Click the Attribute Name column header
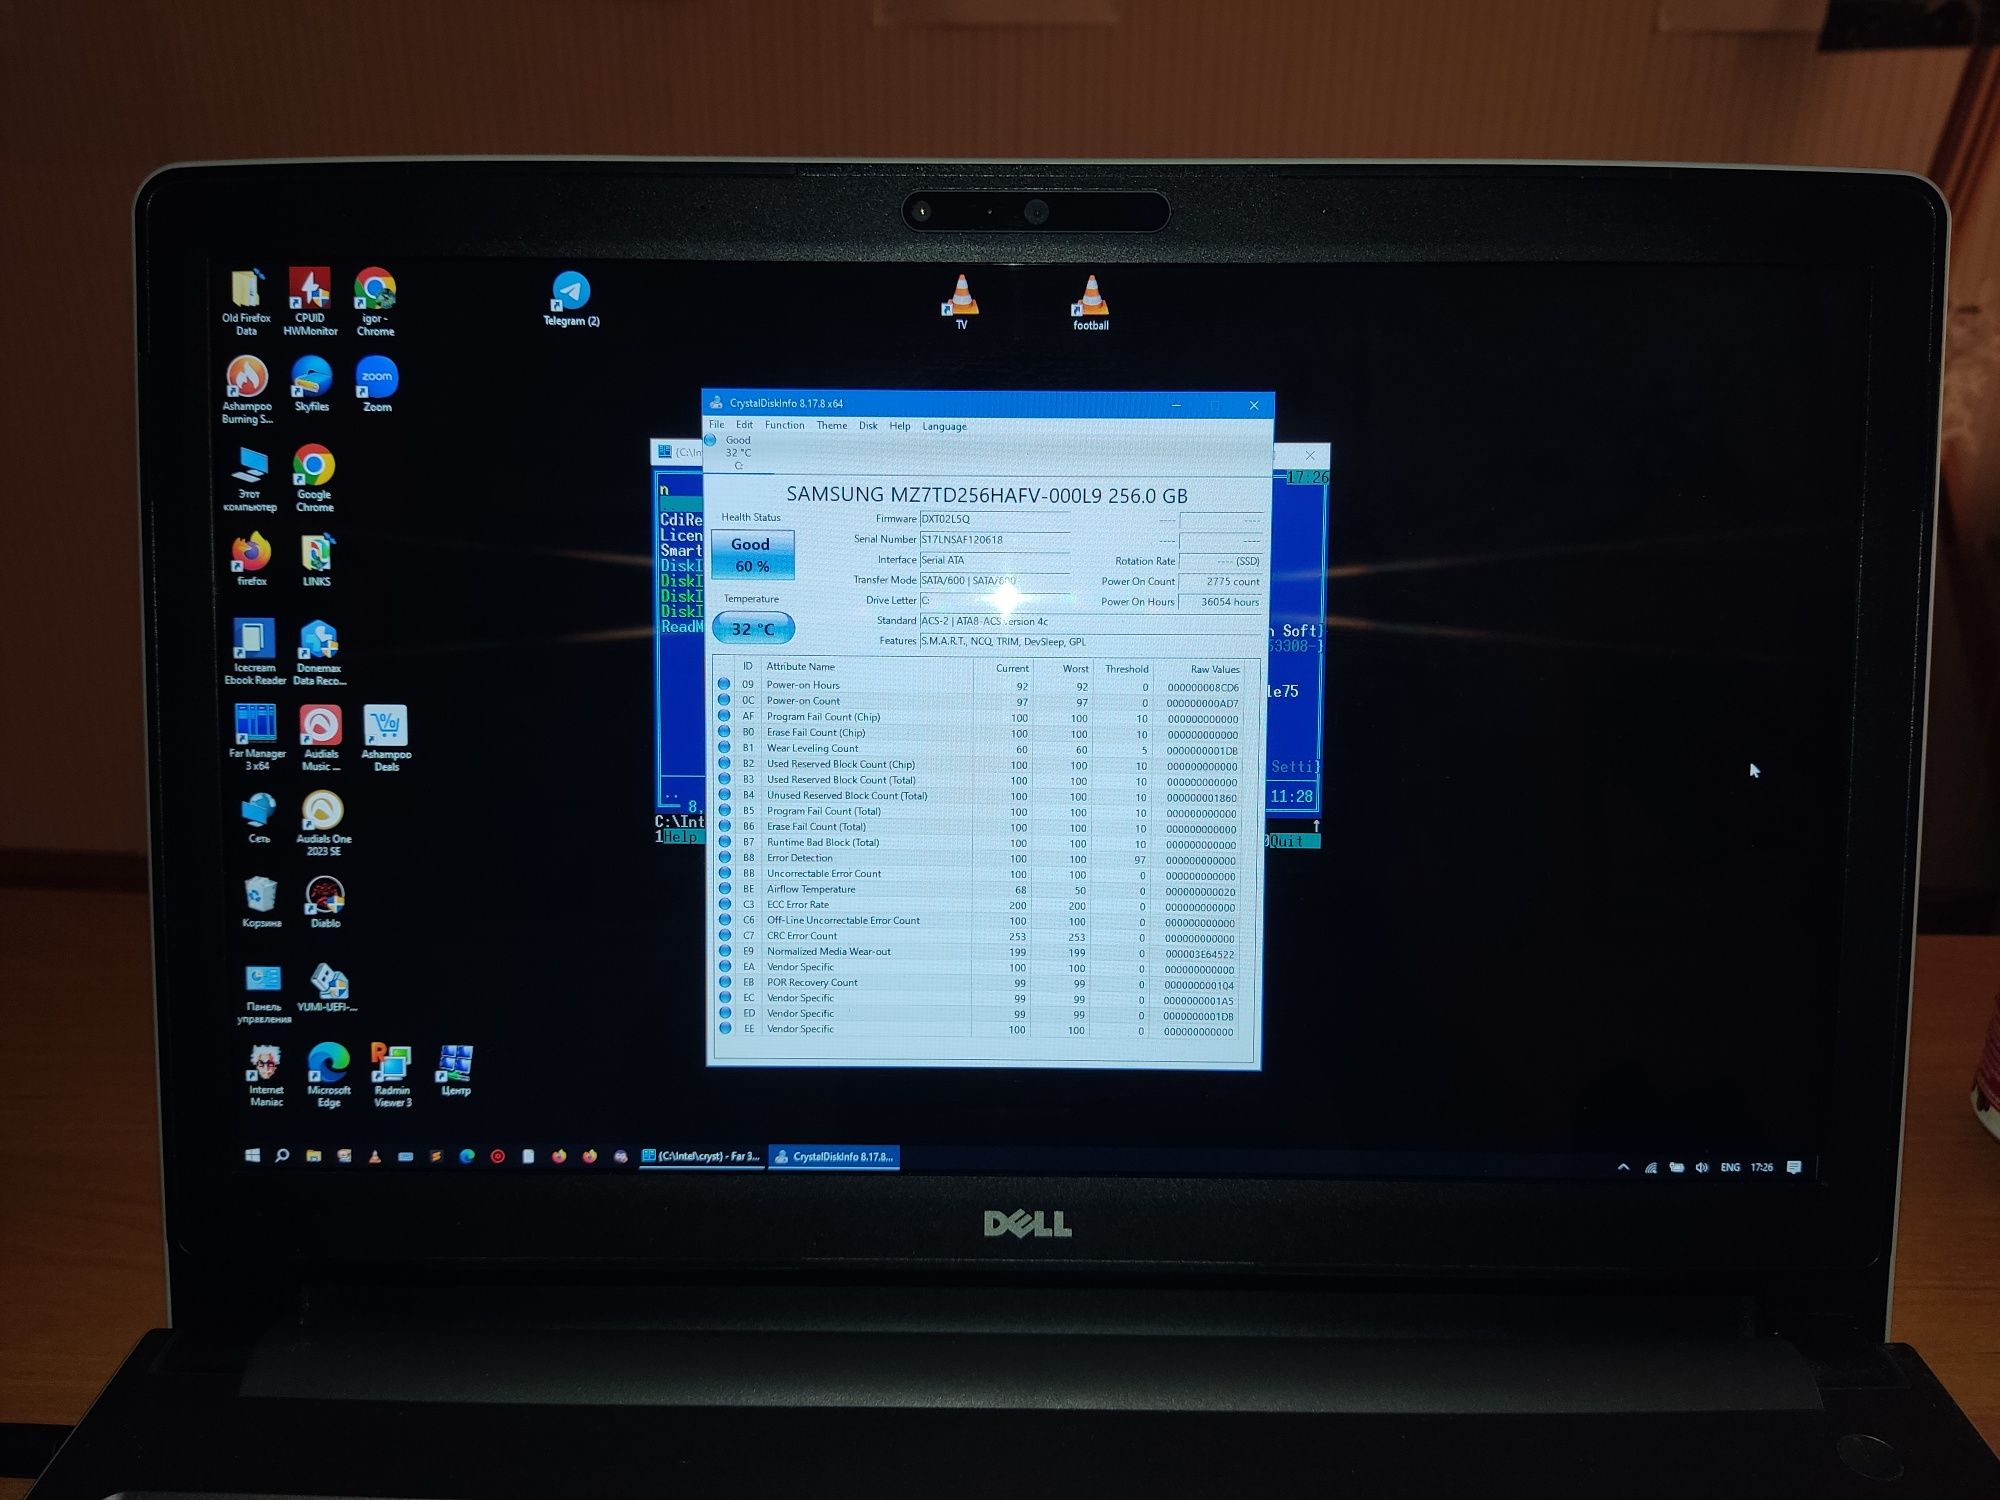The width and height of the screenshot is (2000, 1500). click(x=800, y=667)
